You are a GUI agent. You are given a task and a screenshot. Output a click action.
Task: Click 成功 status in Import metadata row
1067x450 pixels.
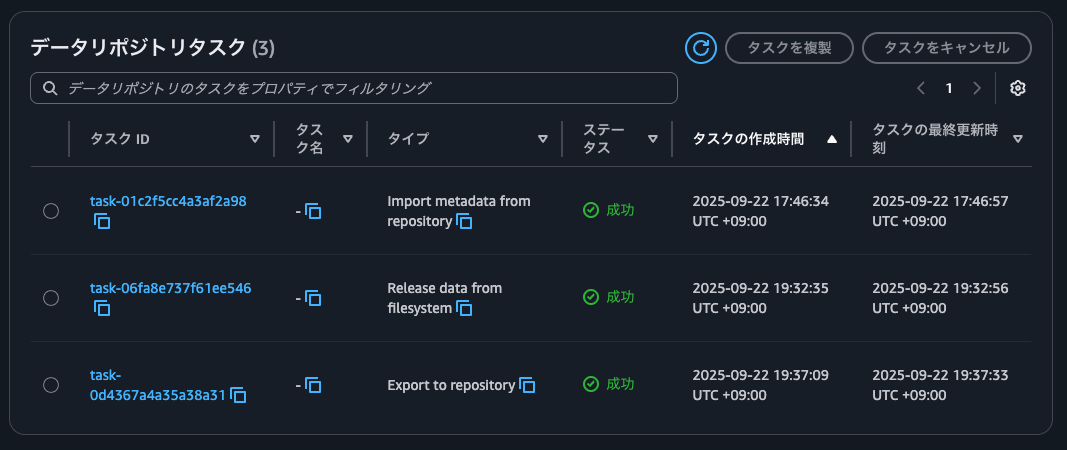point(620,210)
